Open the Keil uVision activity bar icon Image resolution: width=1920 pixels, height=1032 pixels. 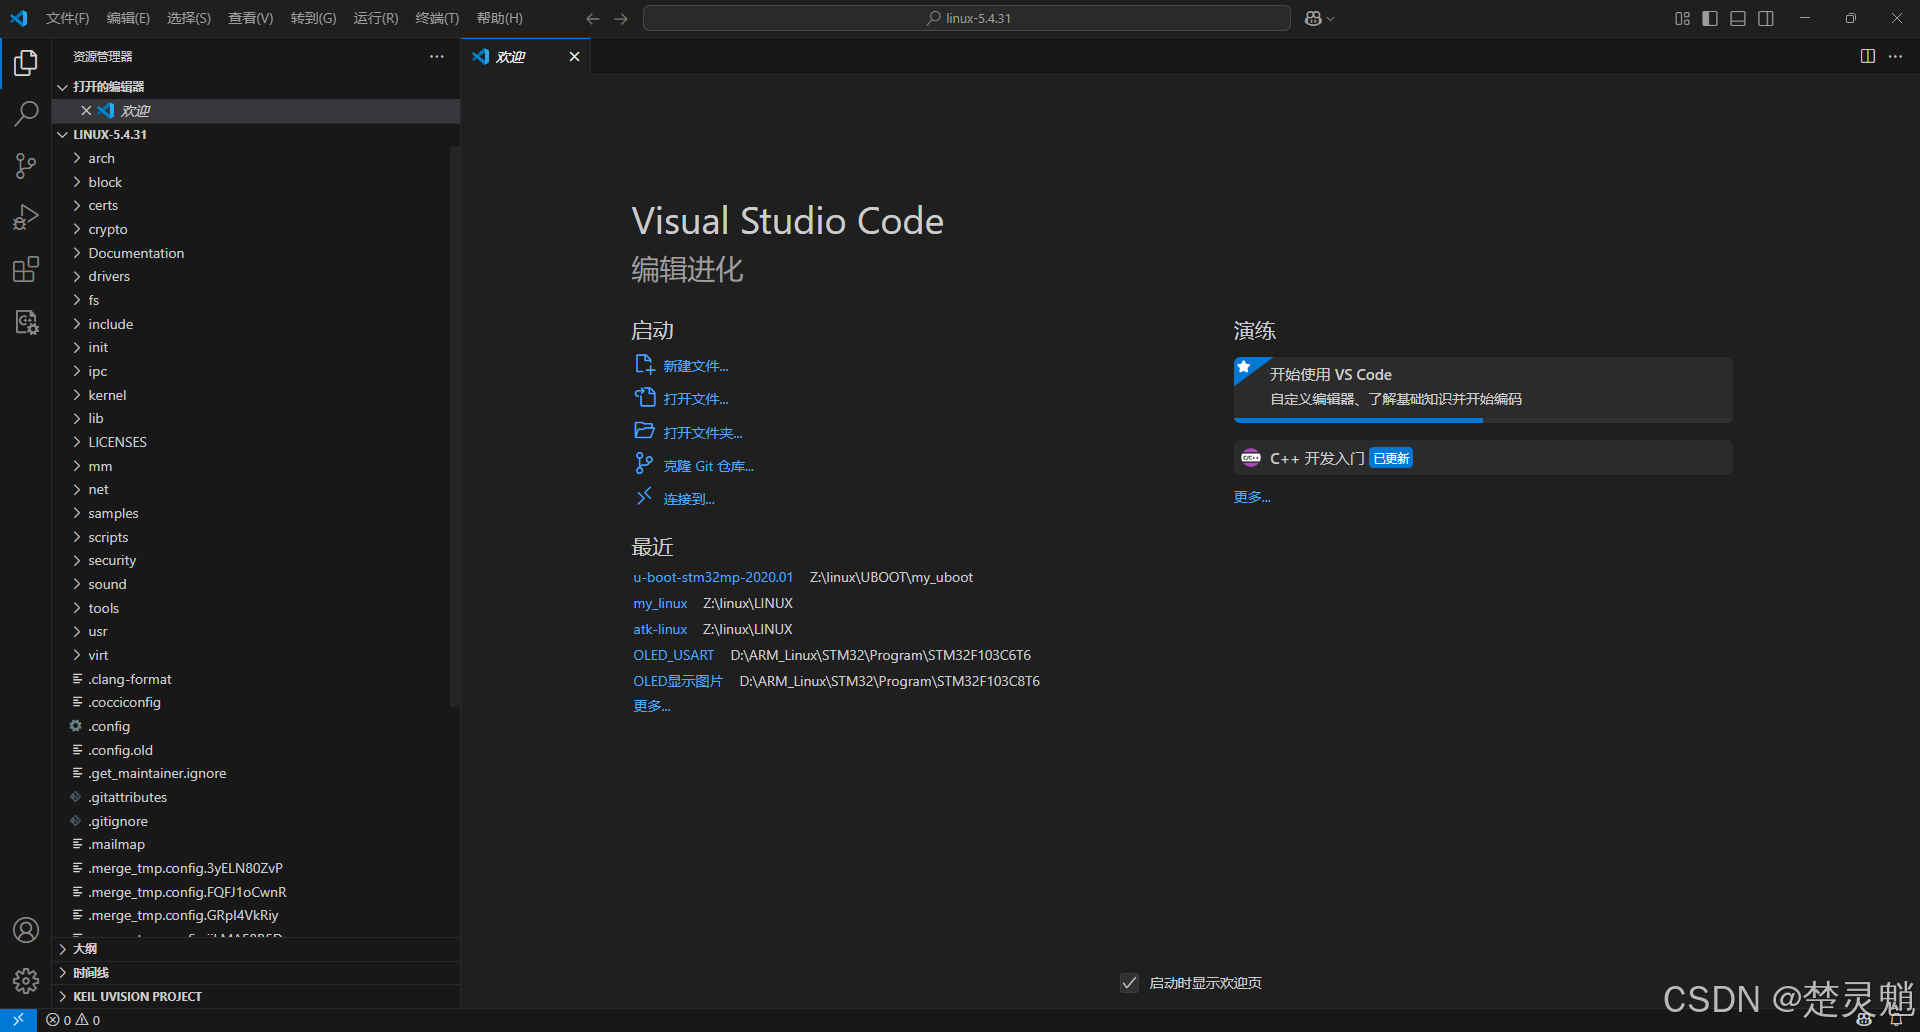point(26,322)
